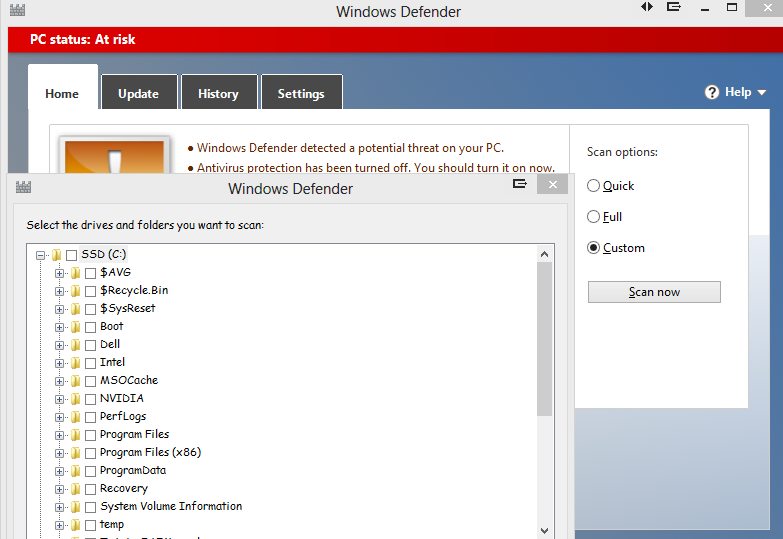
Task: Click the left-right arrows icon in main title bar
Action: 647,6
